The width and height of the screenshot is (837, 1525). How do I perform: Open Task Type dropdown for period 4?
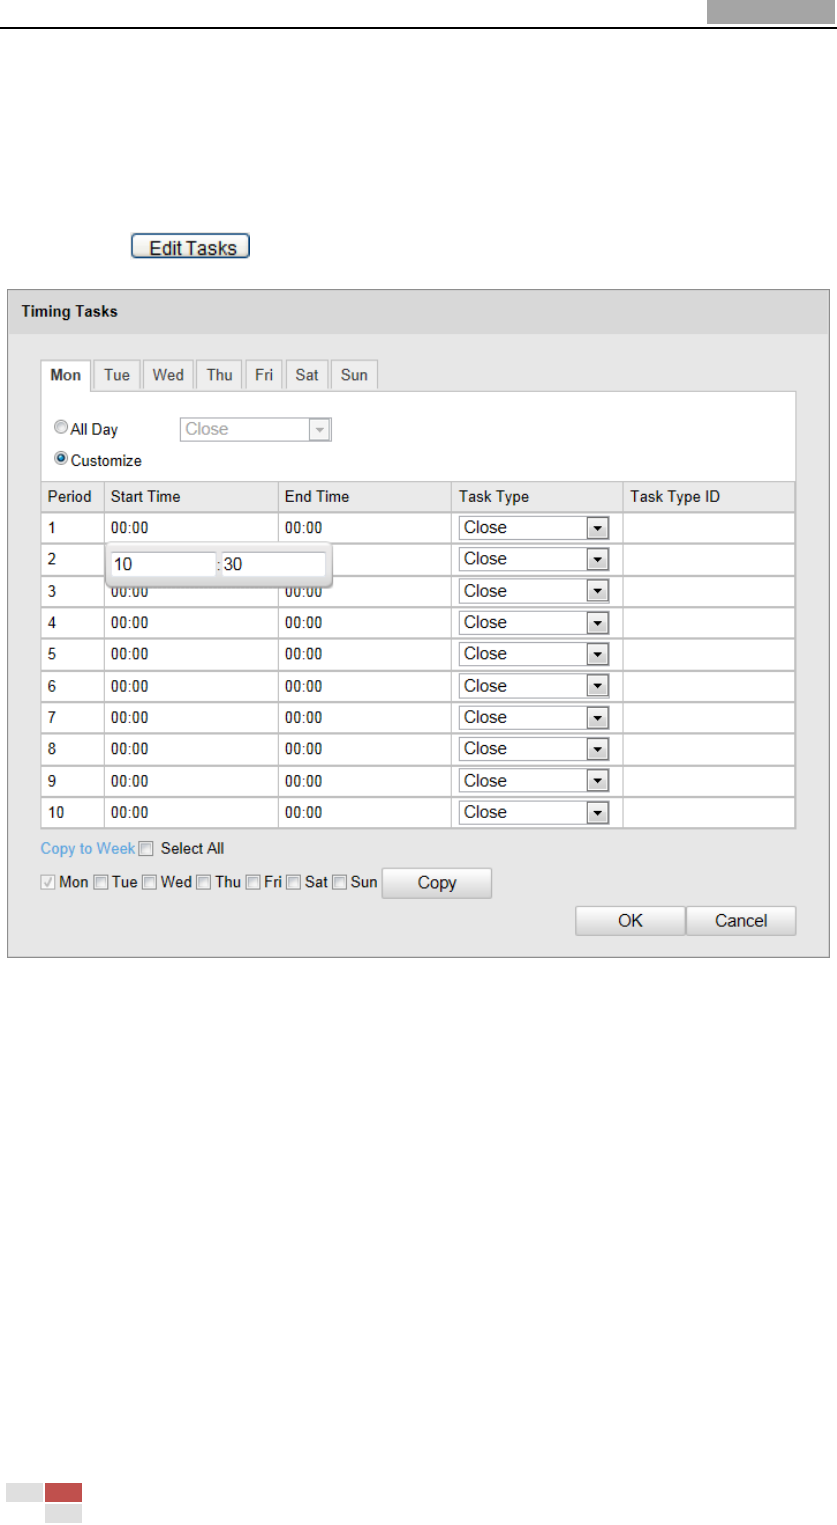(x=534, y=622)
